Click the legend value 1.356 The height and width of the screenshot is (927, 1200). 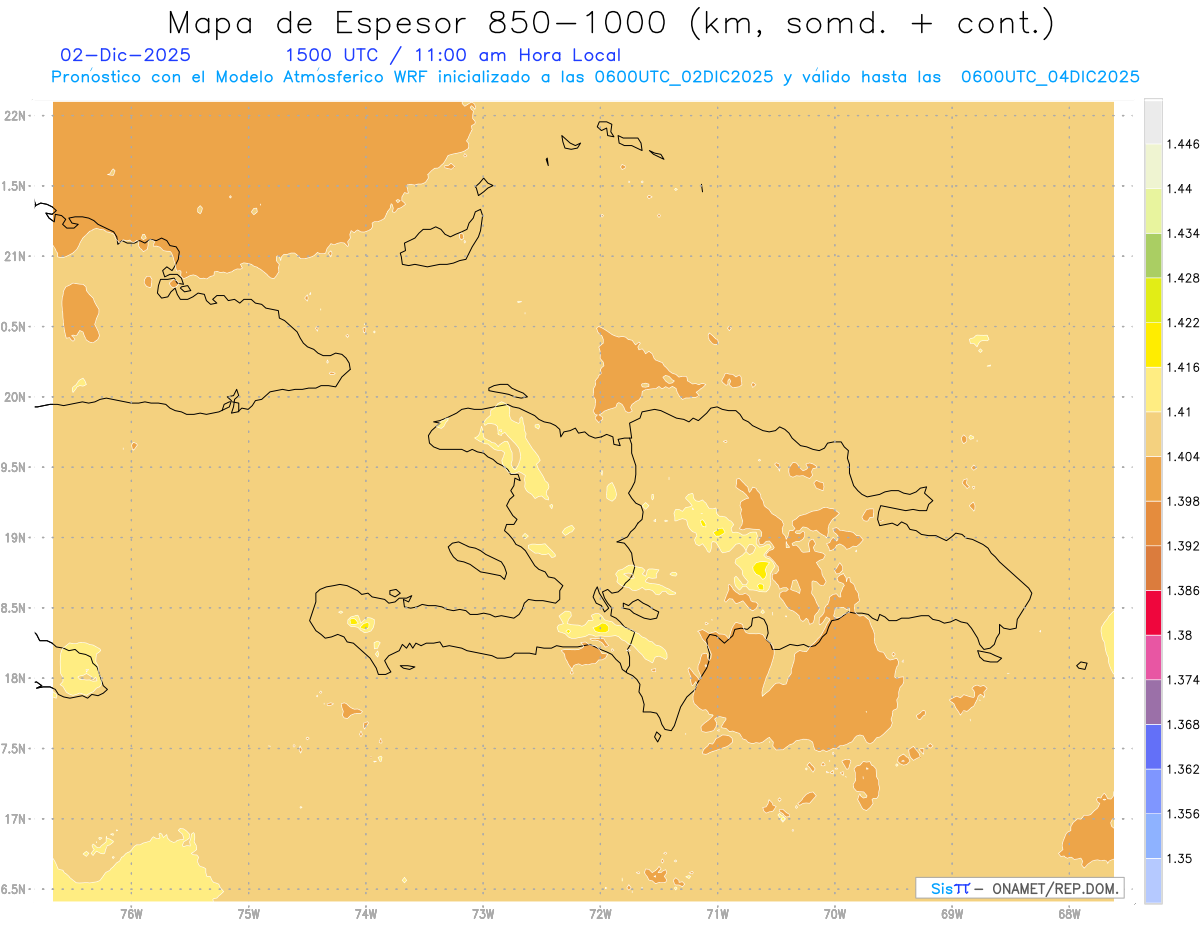click(x=1185, y=814)
